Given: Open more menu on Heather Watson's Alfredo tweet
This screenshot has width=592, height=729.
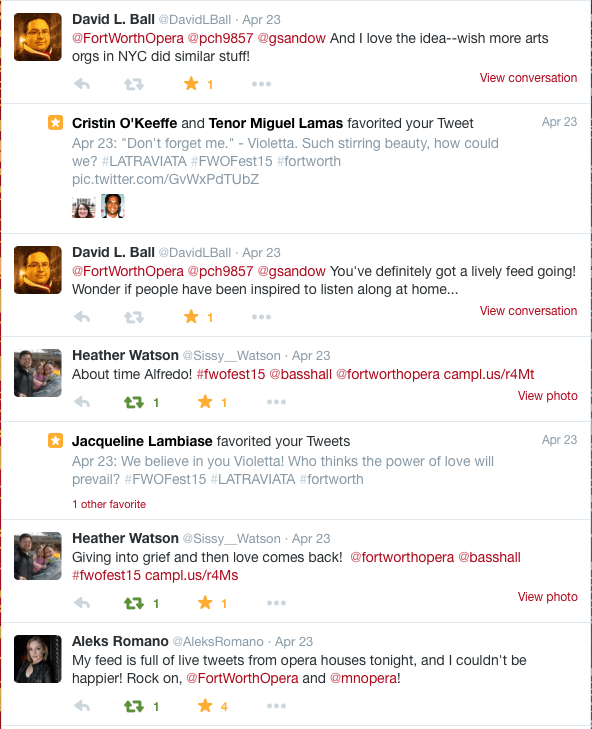Looking at the screenshot, I should point(276,402).
